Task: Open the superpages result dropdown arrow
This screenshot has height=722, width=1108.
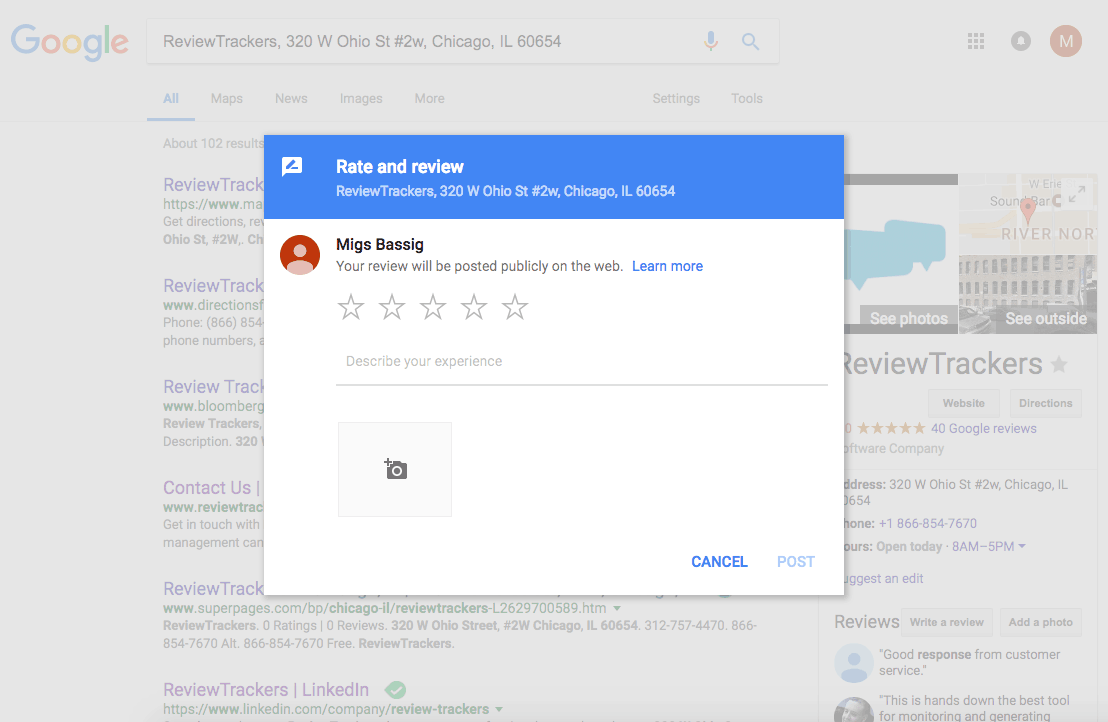Action: pyautogui.click(x=617, y=608)
